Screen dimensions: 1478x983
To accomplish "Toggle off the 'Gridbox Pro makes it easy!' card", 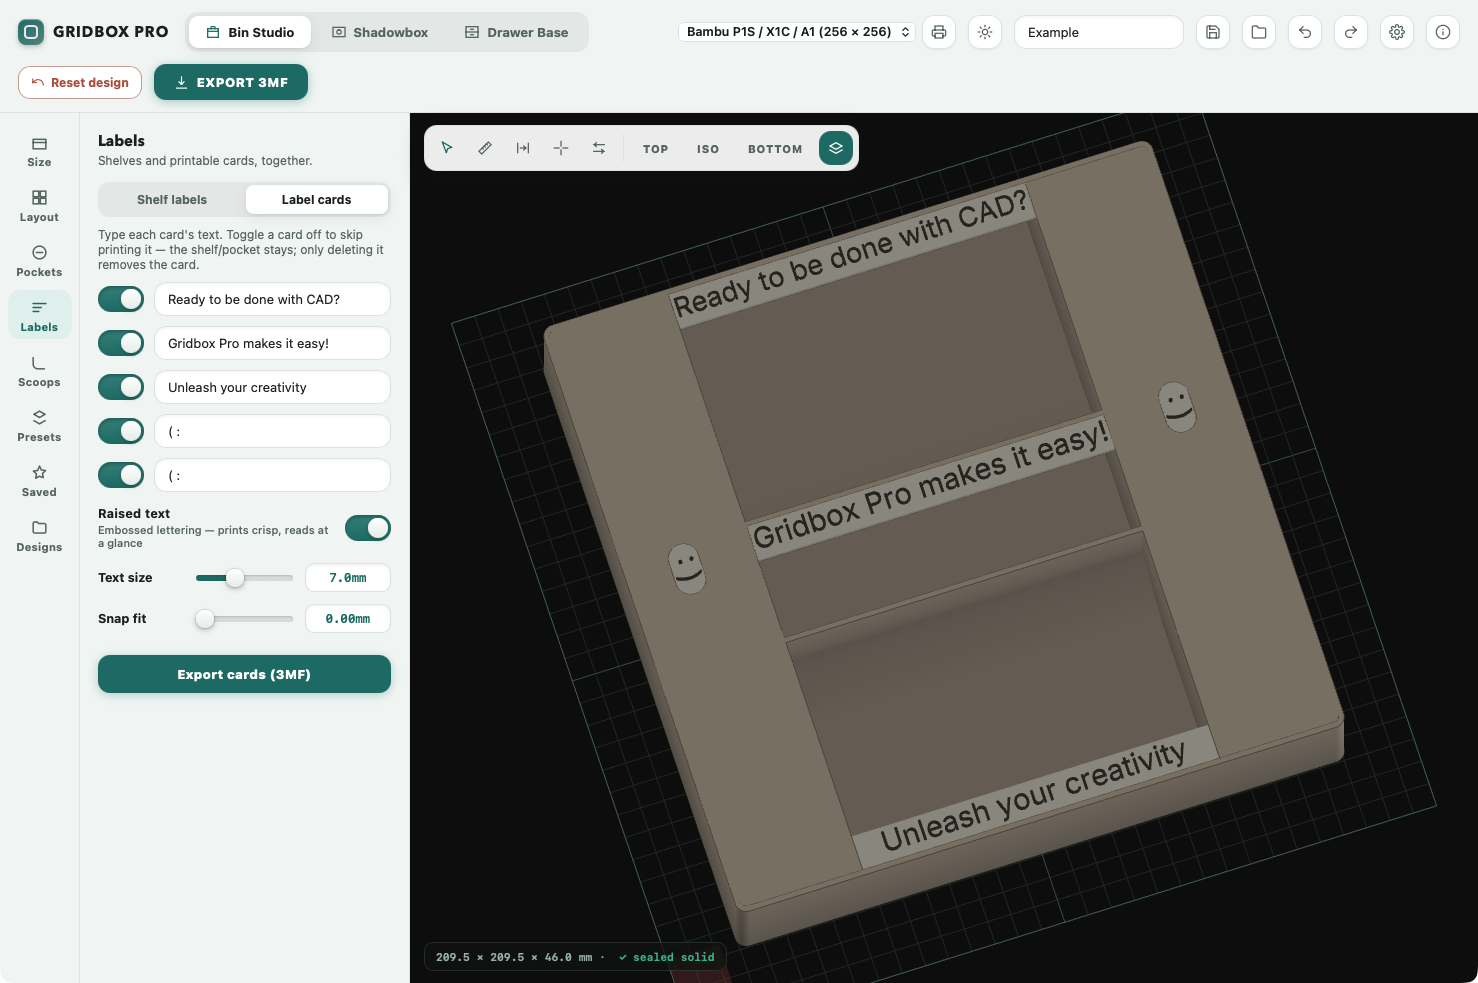I will tap(121, 343).
